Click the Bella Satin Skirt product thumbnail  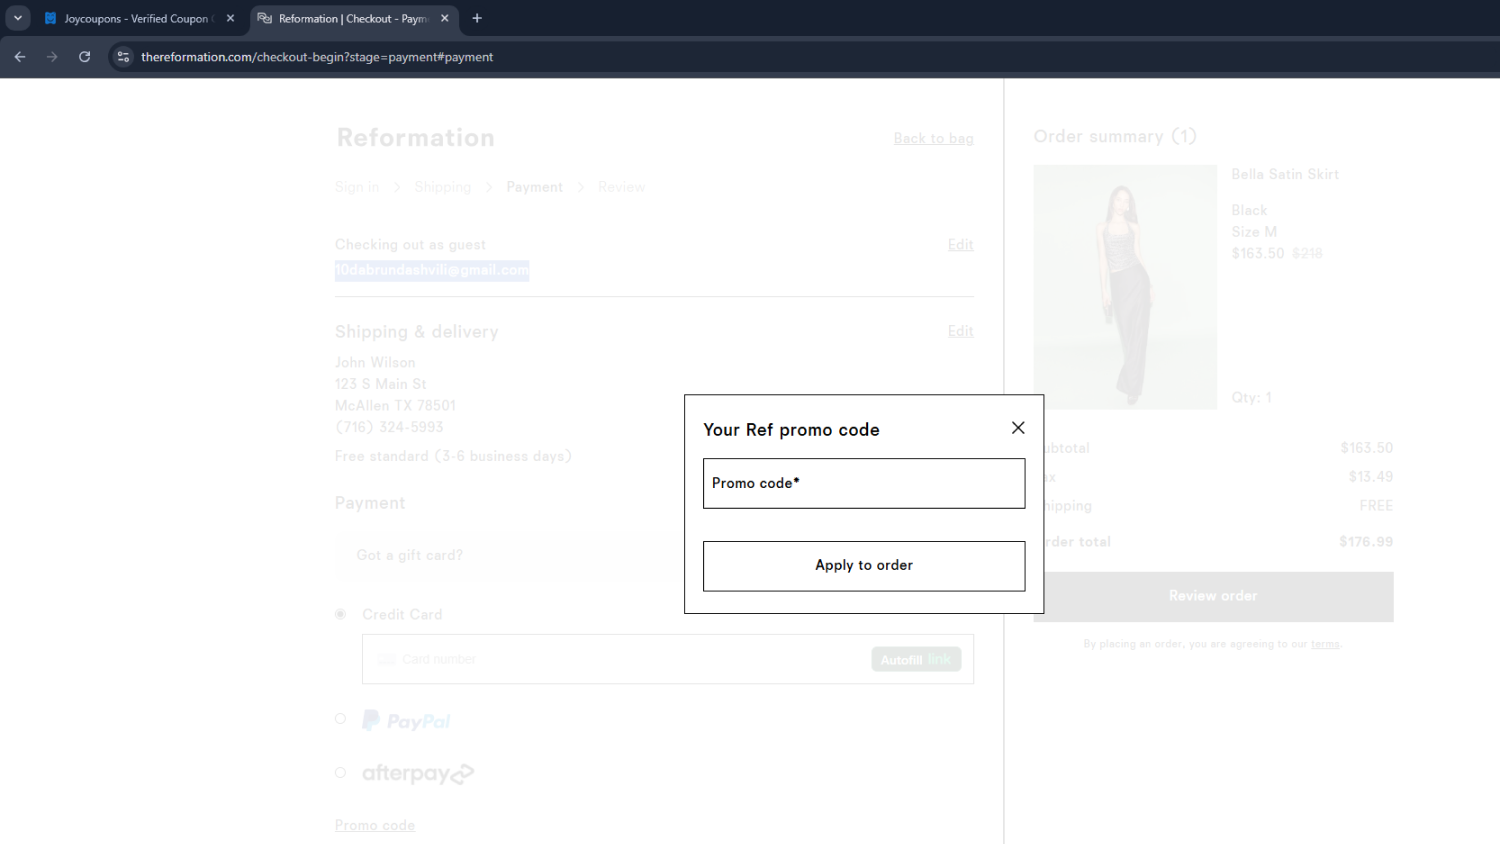coord(1124,287)
